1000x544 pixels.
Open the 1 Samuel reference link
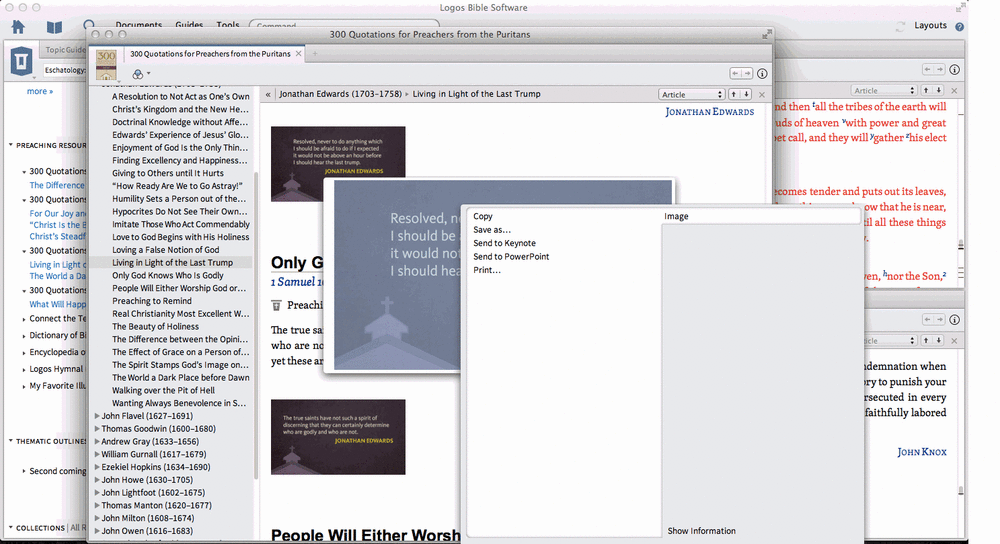coord(298,282)
